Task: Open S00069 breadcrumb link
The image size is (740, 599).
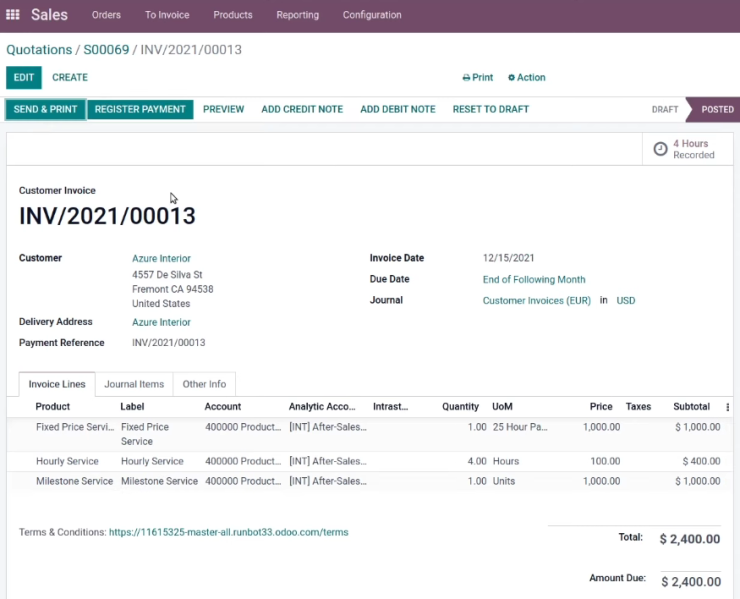Action: (x=106, y=50)
